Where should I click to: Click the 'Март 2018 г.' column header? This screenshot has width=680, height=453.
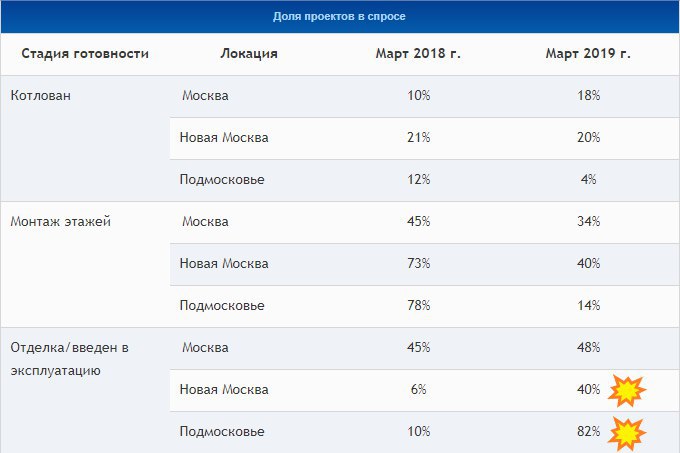point(418,54)
